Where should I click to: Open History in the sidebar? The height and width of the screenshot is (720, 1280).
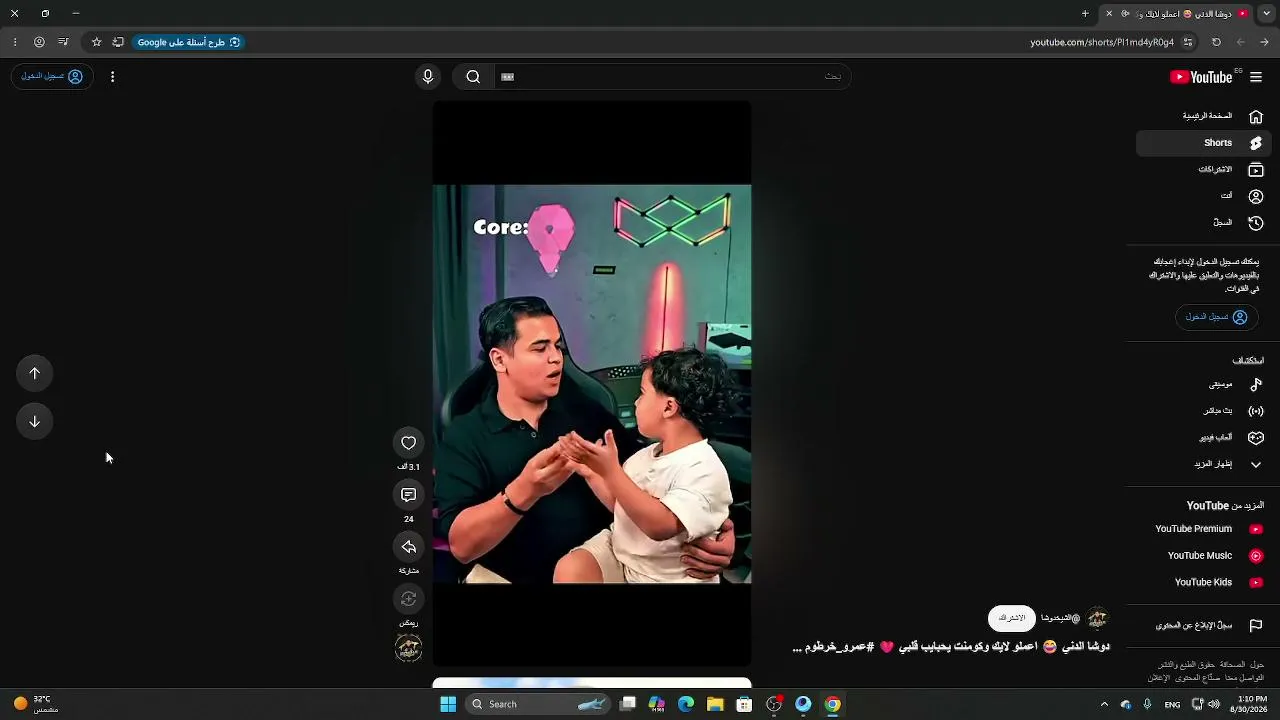pyautogui.click(x=1204, y=223)
